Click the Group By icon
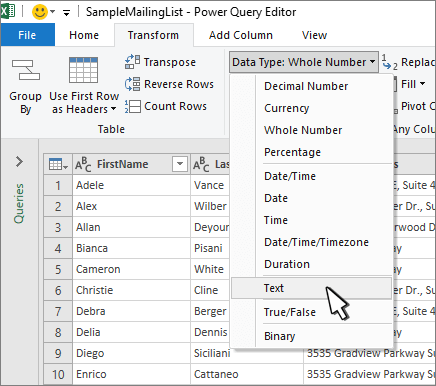Viewport: 436px width, 386px height. coord(26,70)
